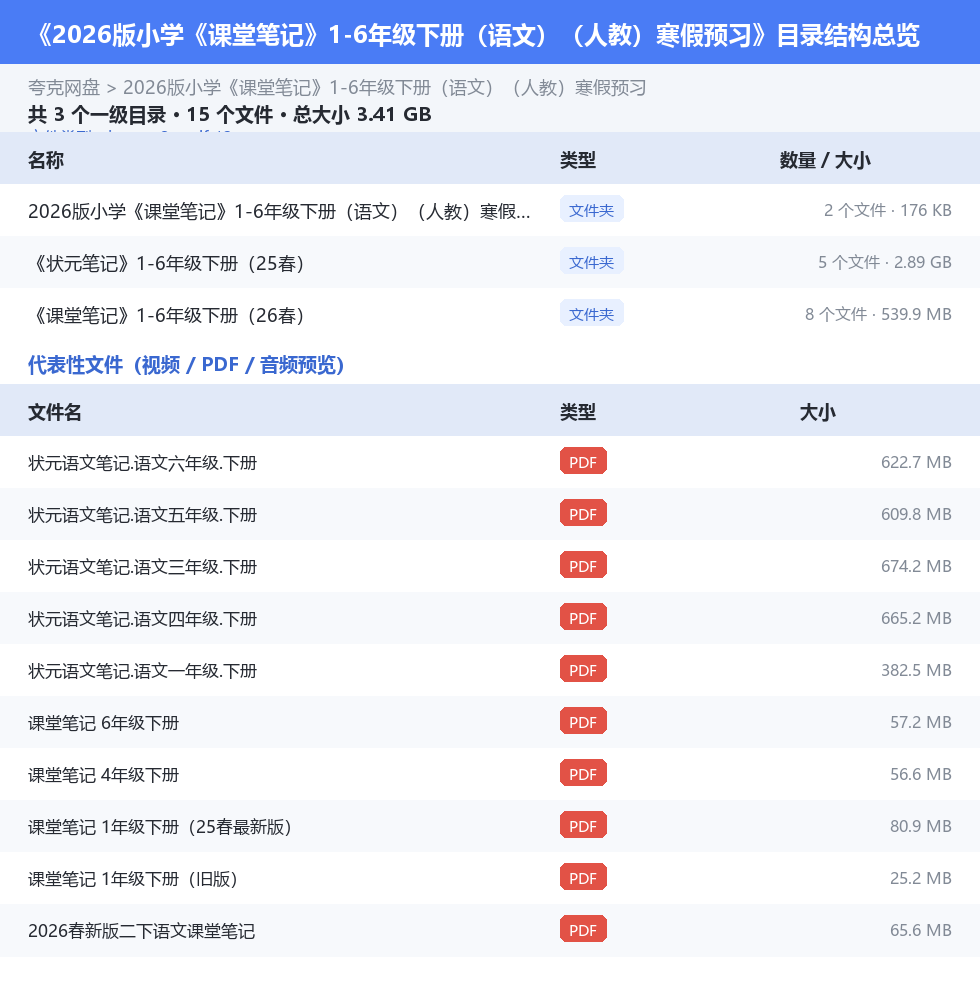Select the summary text 共 3 个一级目录
The image size is (980, 988).
coord(97,115)
